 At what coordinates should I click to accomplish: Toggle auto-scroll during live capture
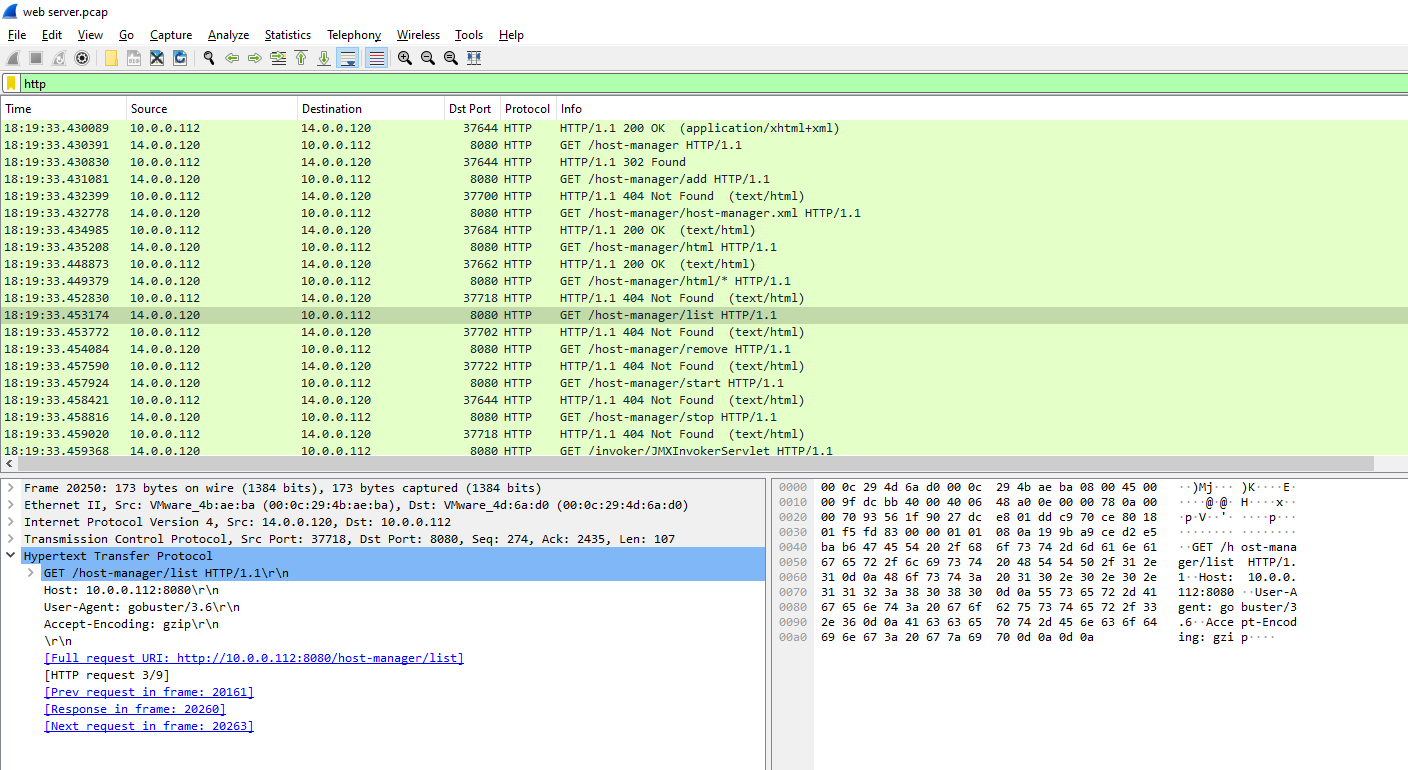coord(347,58)
